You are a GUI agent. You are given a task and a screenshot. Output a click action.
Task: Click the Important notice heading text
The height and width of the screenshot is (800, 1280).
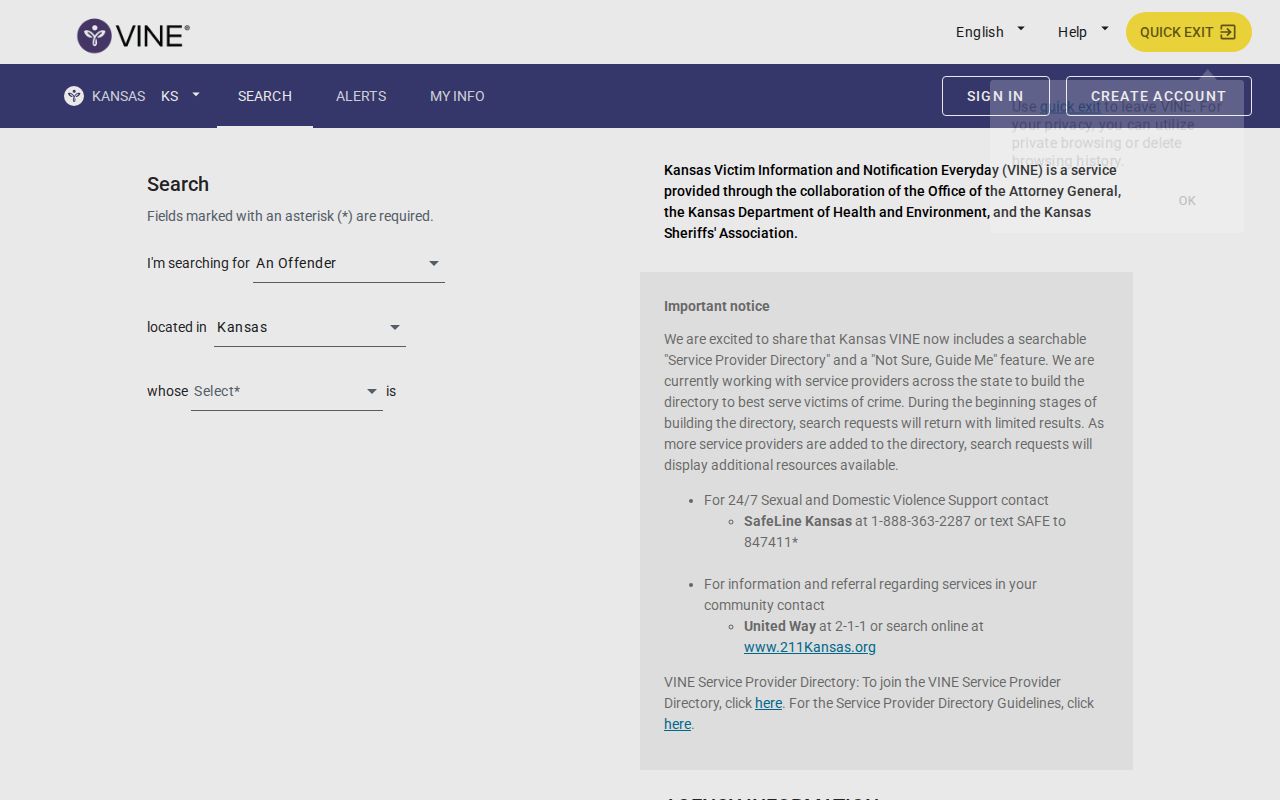click(x=717, y=306)
